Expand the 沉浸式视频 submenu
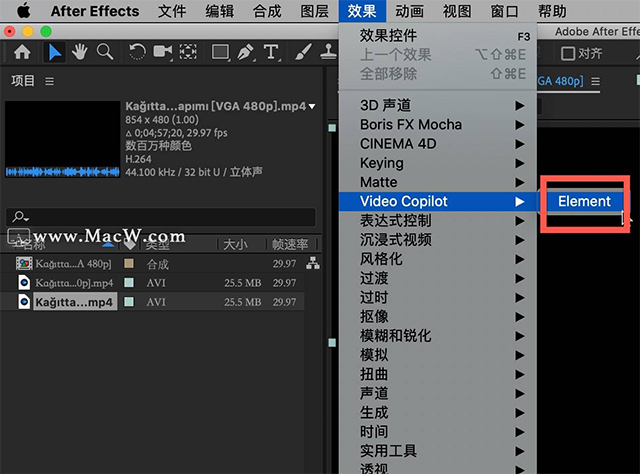 (x=438, y=240)
